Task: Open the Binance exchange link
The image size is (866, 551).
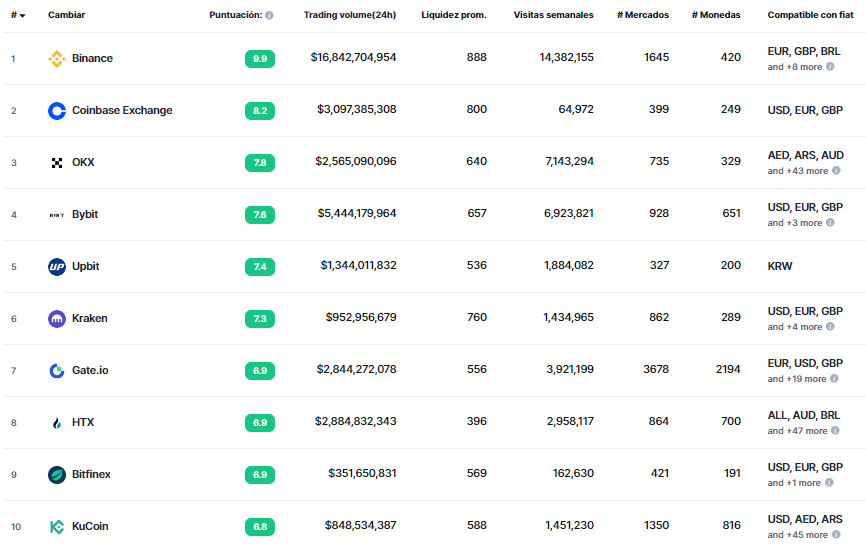Action: pos(92,59)
